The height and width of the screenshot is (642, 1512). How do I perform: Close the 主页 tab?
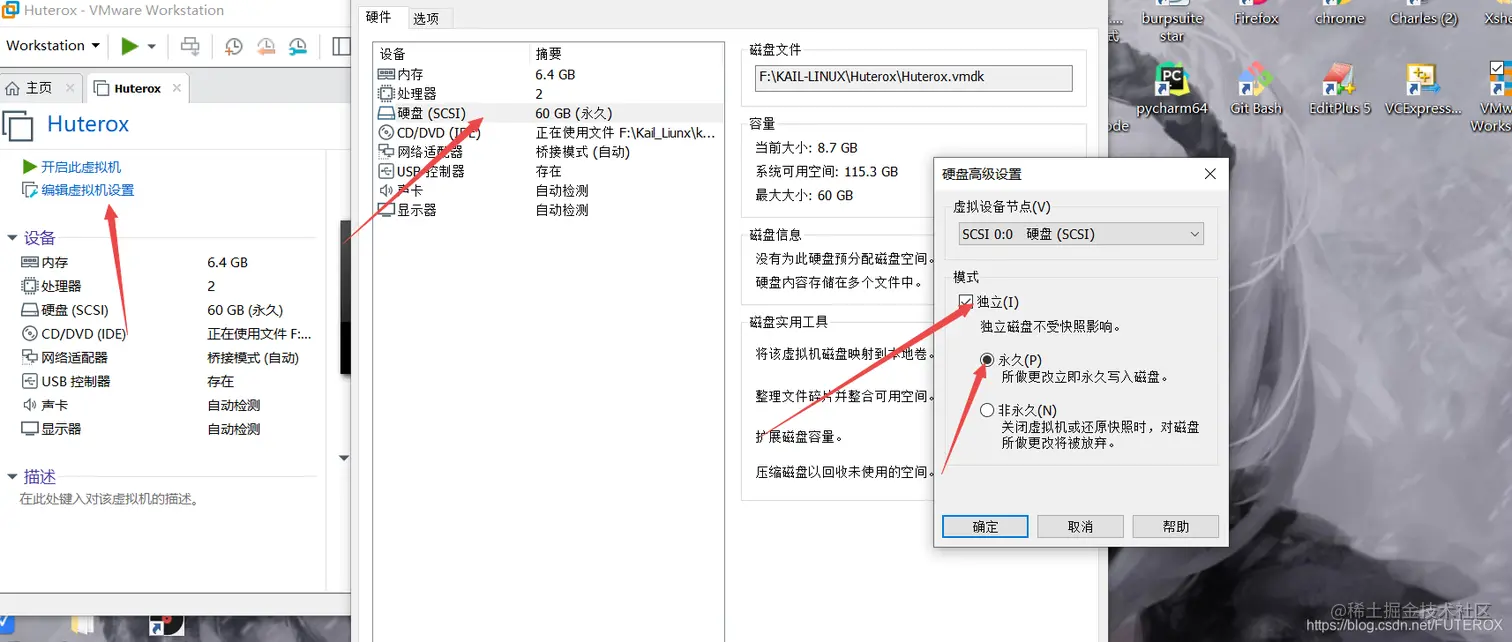click(x=70, y=88)
